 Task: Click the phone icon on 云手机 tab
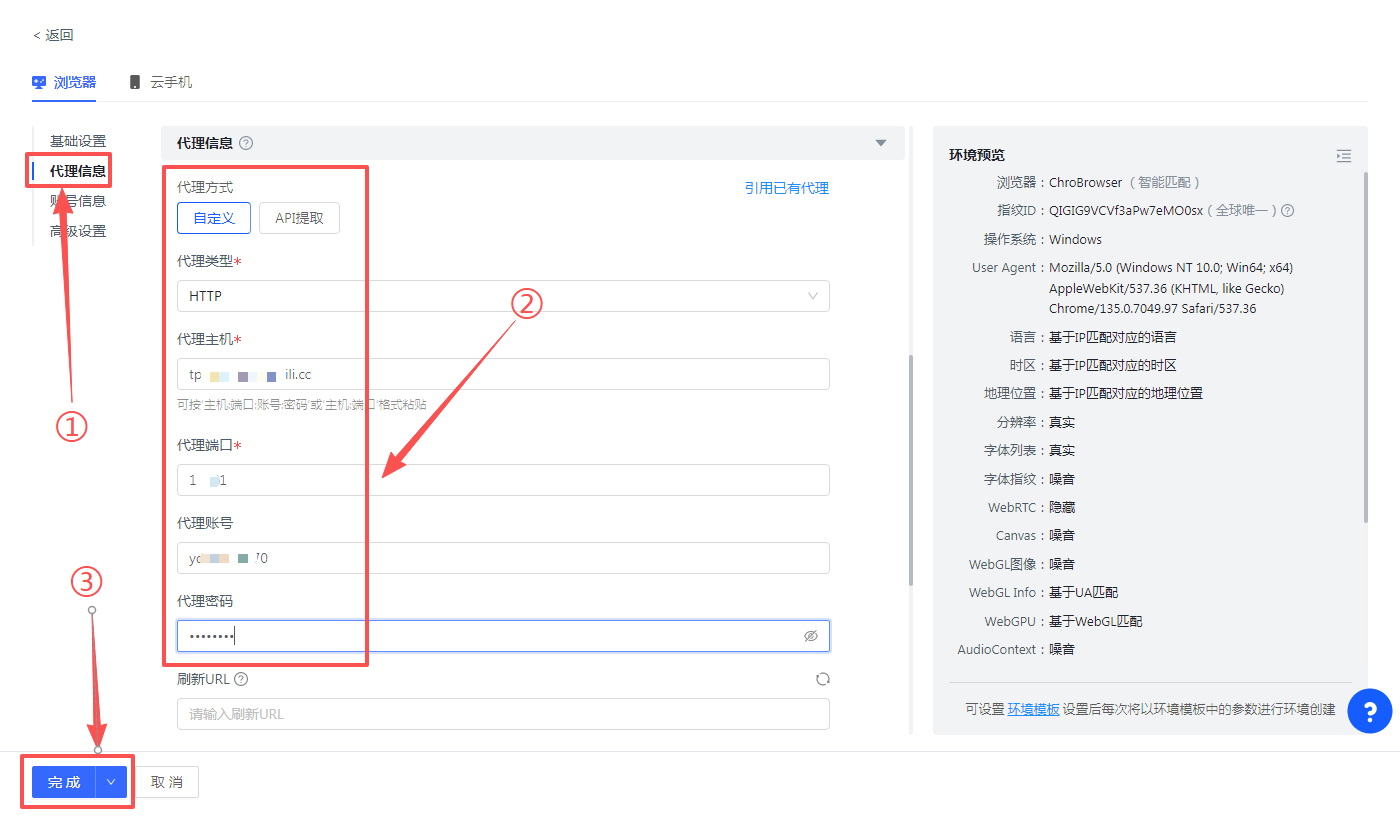click(134, 82)
